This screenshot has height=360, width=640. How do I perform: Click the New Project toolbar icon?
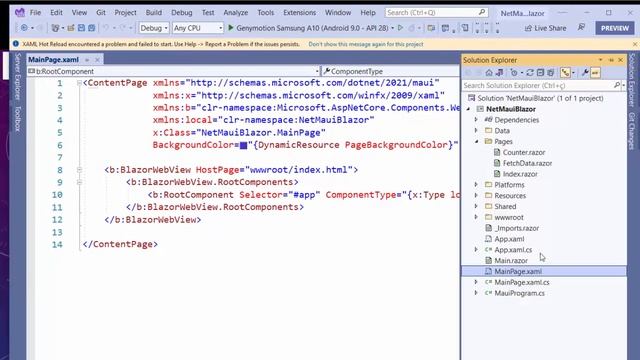(55, 28)
